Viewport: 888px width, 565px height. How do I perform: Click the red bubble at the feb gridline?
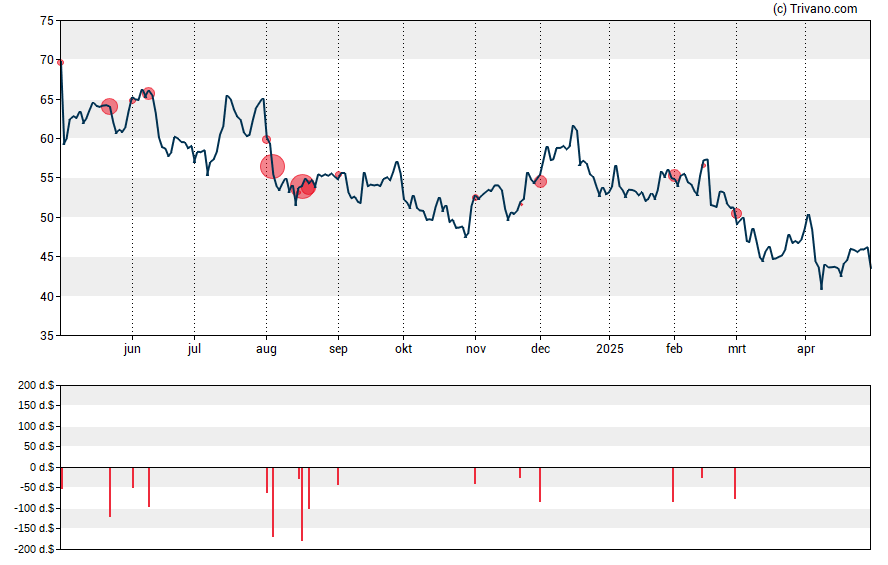click(x=674, y=176)
